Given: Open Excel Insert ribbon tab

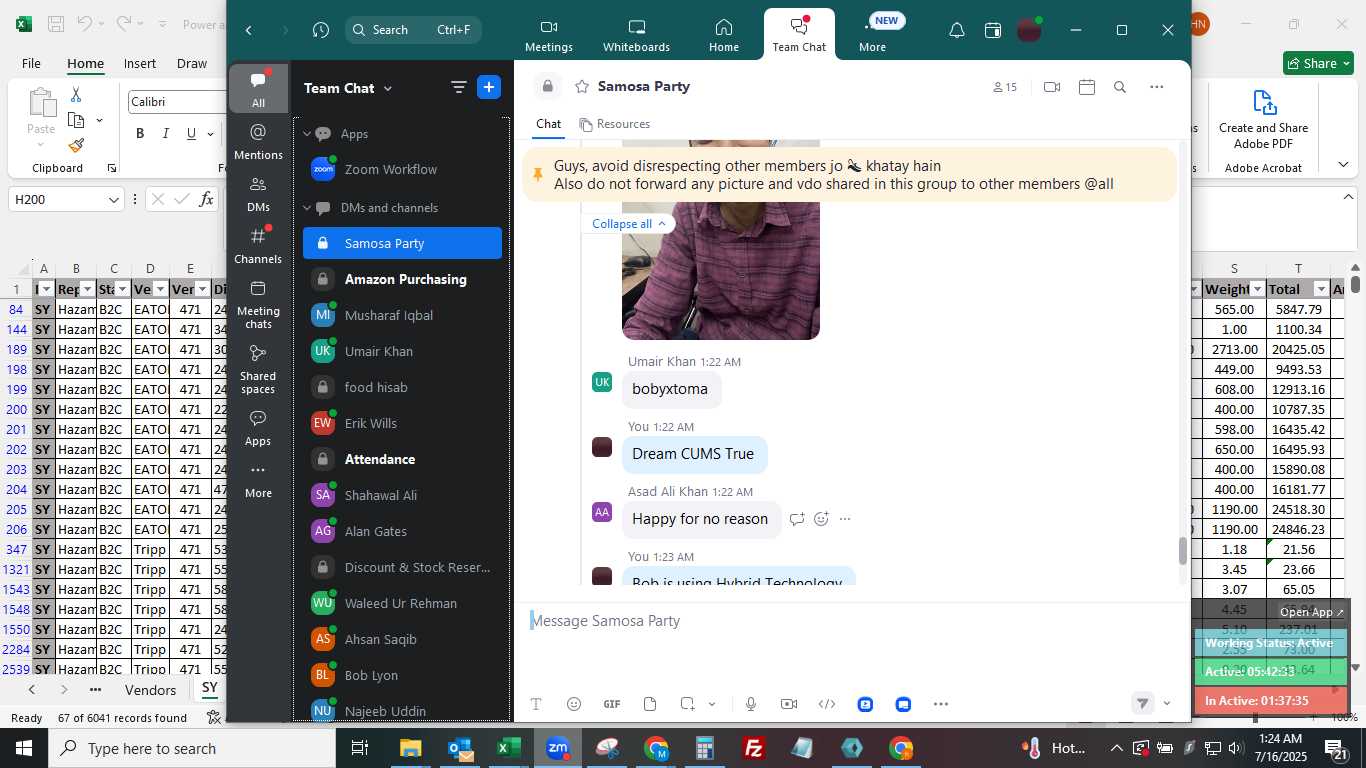Looking at the screenshot, I should 140,63.
